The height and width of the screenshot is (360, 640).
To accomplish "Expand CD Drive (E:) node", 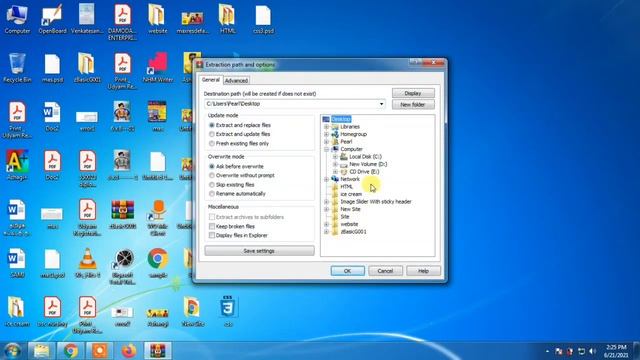I will pos(335,172).
